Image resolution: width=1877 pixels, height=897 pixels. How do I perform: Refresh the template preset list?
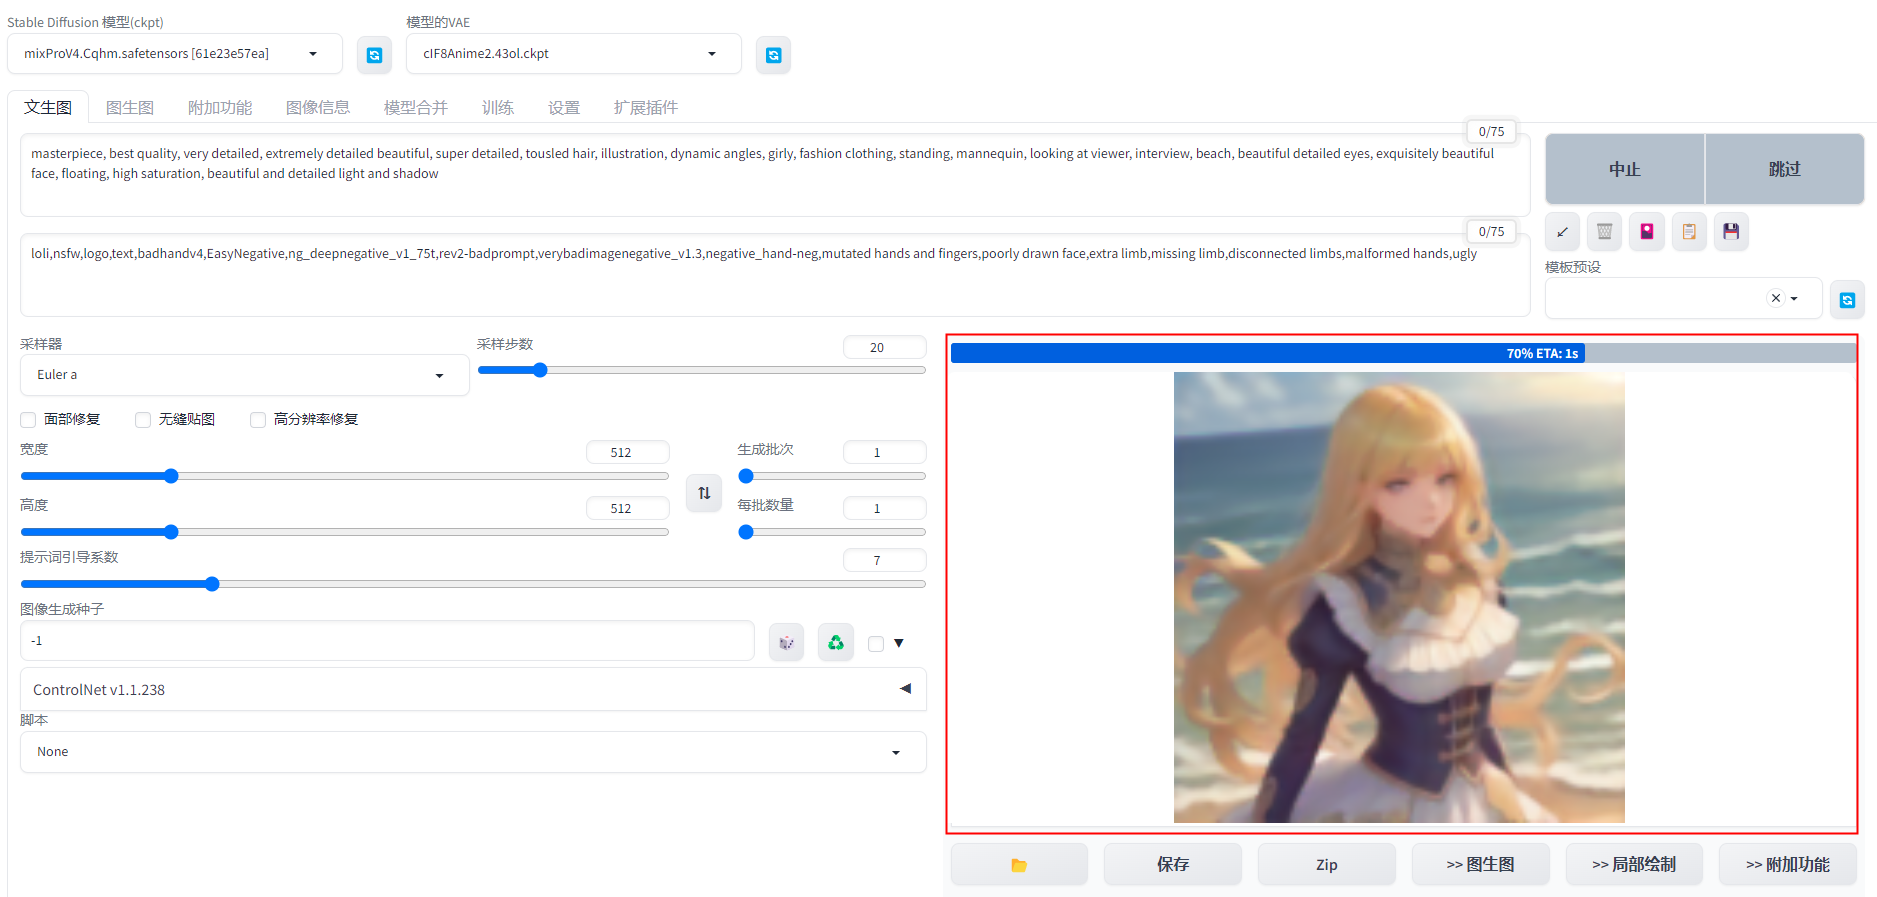tap(1847, 299)
